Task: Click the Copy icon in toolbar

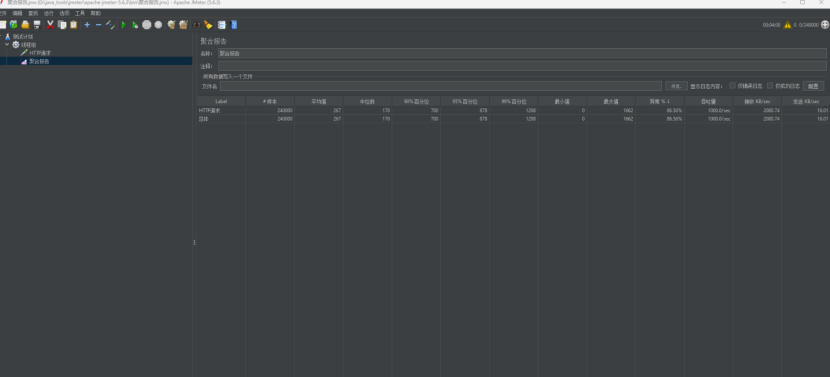Action: [x=62, y=24]
